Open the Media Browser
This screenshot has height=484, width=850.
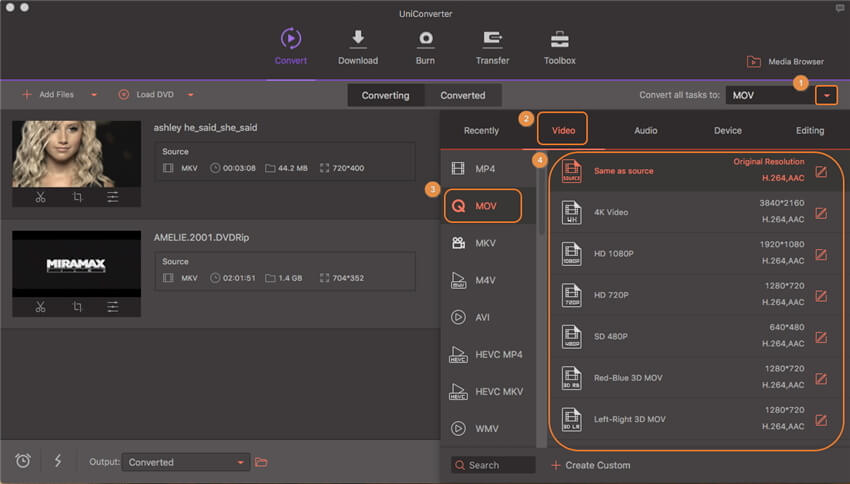coord(785,62)
